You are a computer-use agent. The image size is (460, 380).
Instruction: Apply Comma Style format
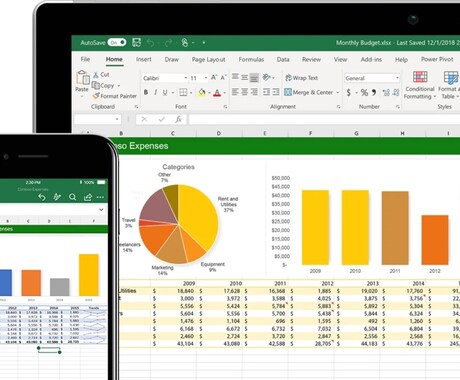point(374,92)
